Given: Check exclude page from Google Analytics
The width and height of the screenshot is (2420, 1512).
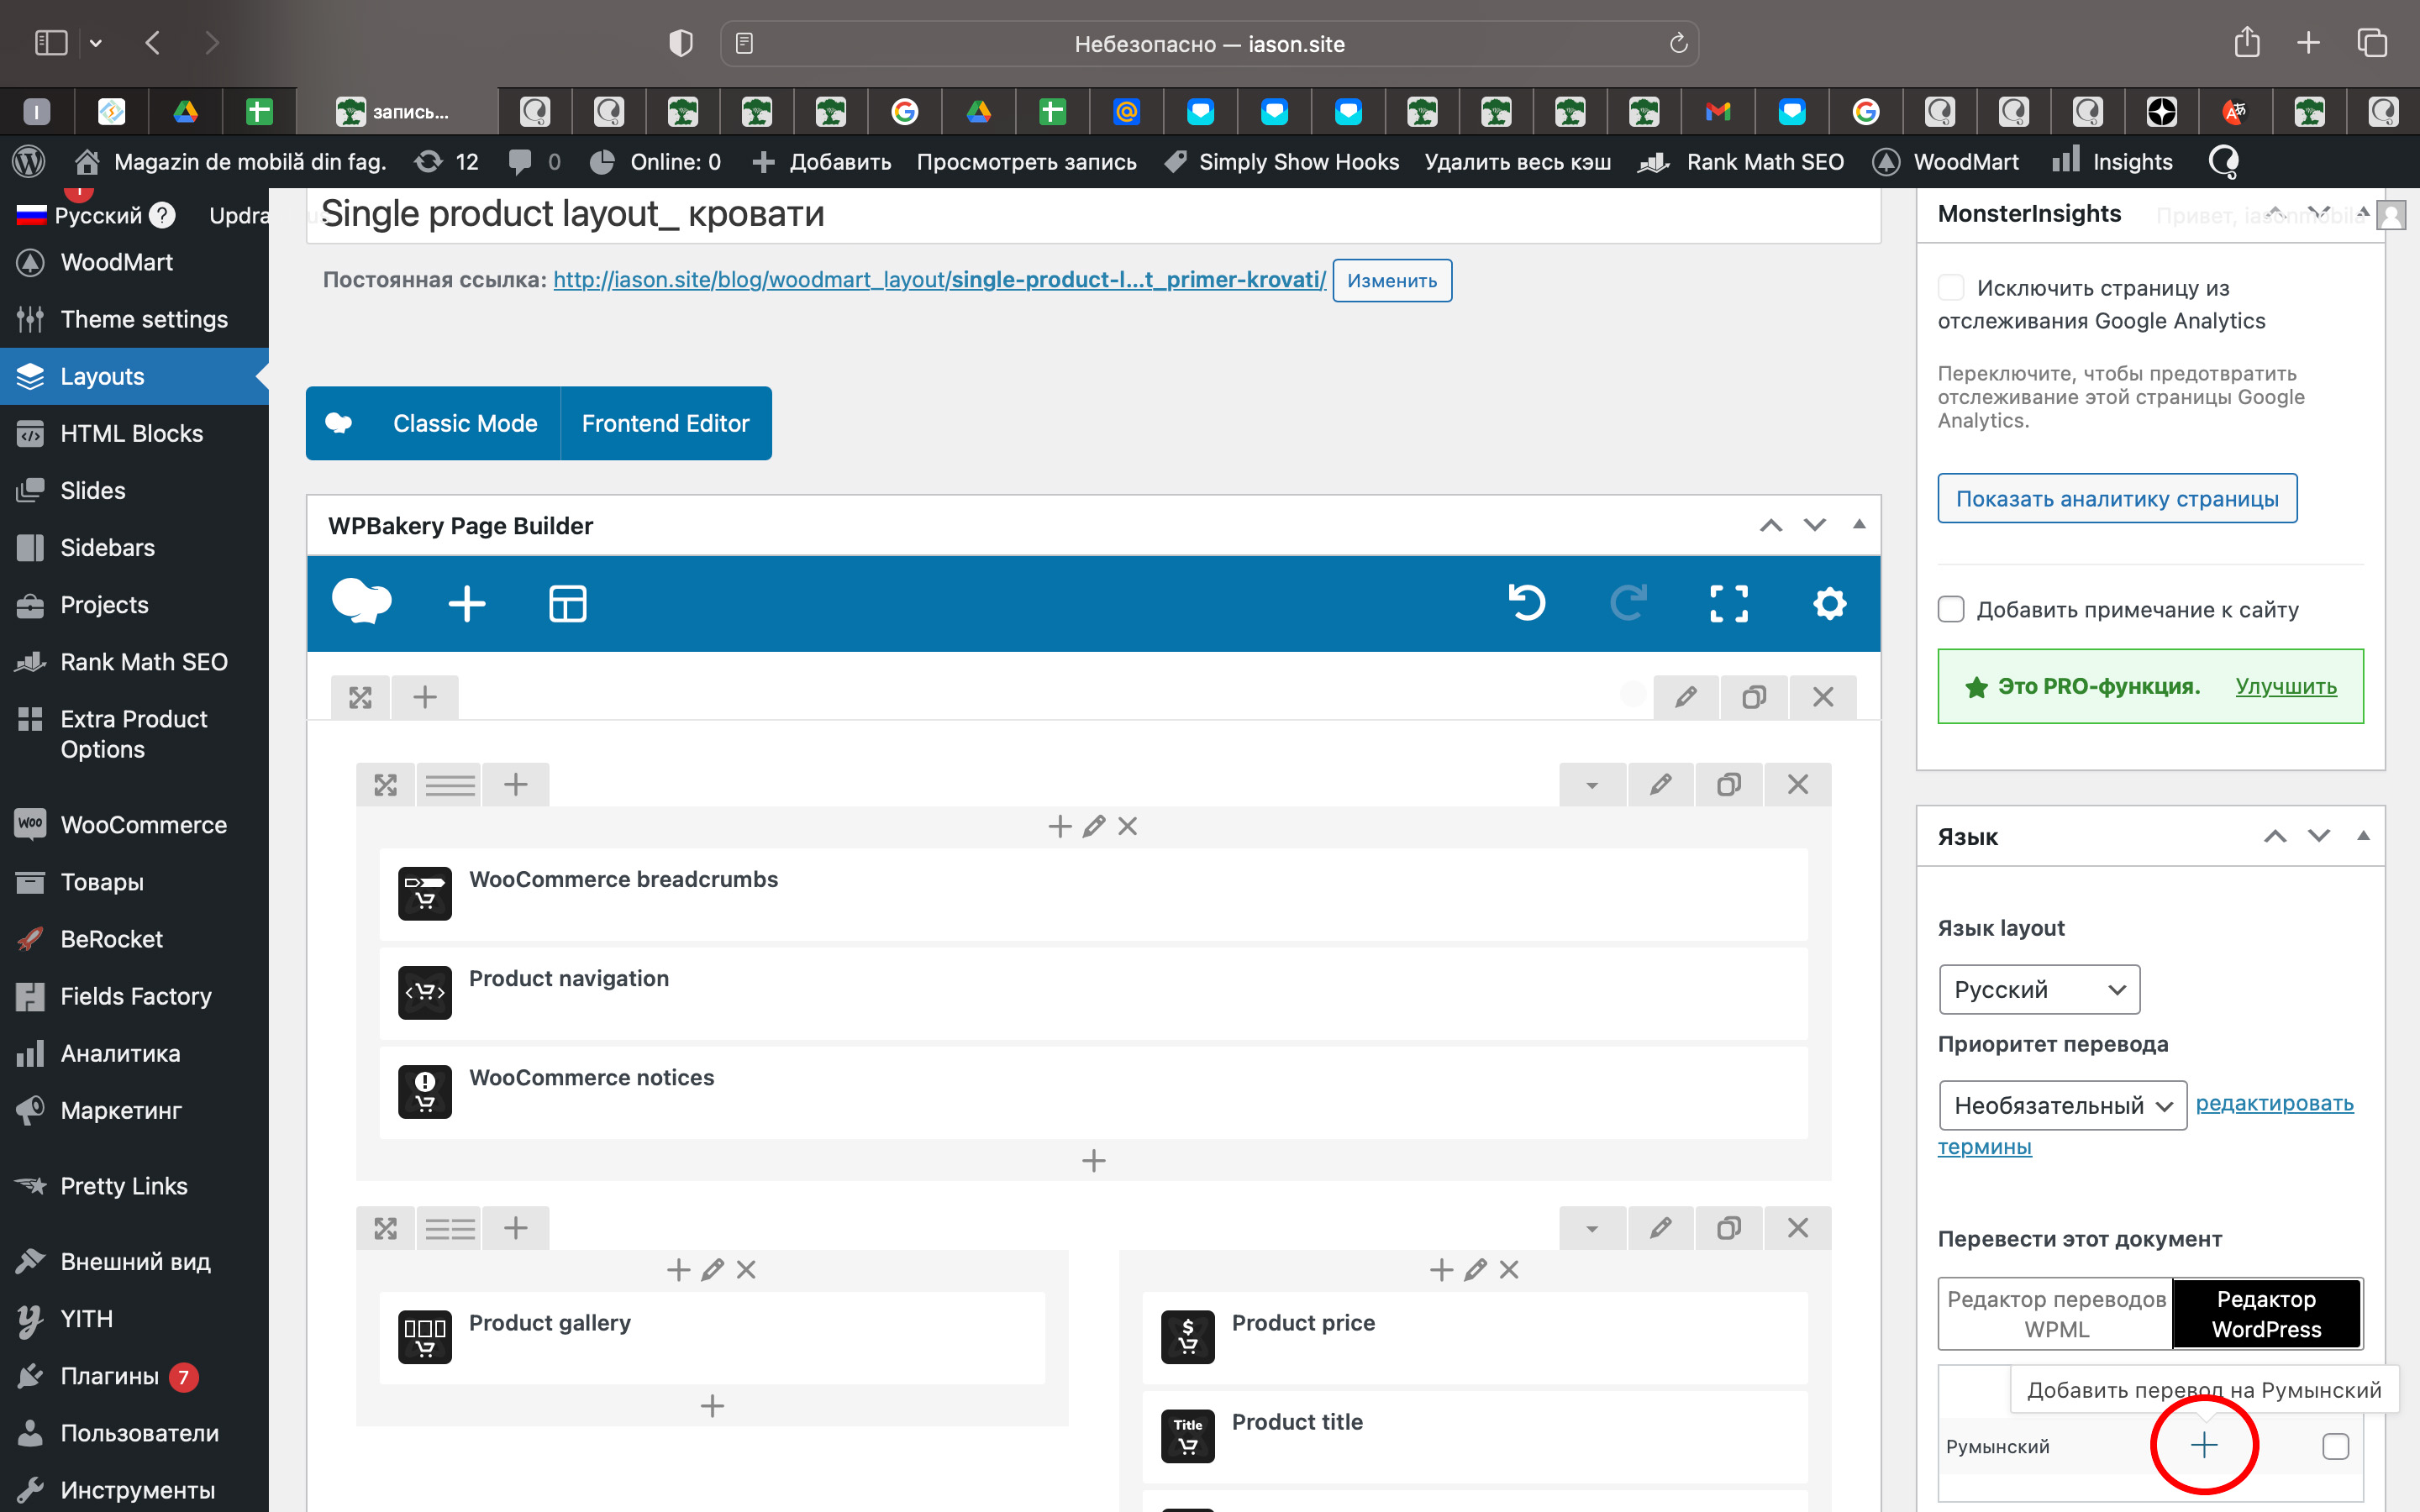Looking at the screenshot, I should [x=1951, y=288].
